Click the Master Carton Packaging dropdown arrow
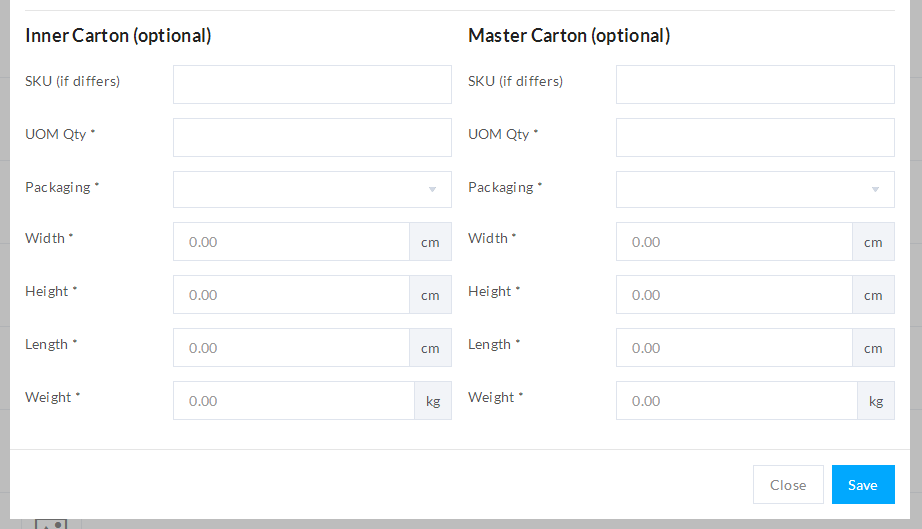Viewport: 922px width, 529px height. click(x=875, y=189)
